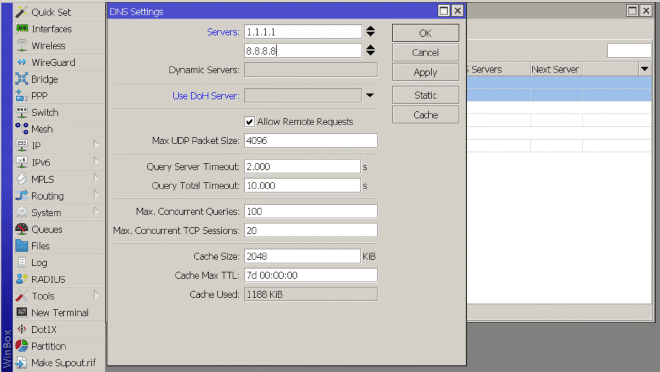Select the Interfaces menu label
Screen dimensions: 660x372
pyautogui.click(x=52, y=29)
